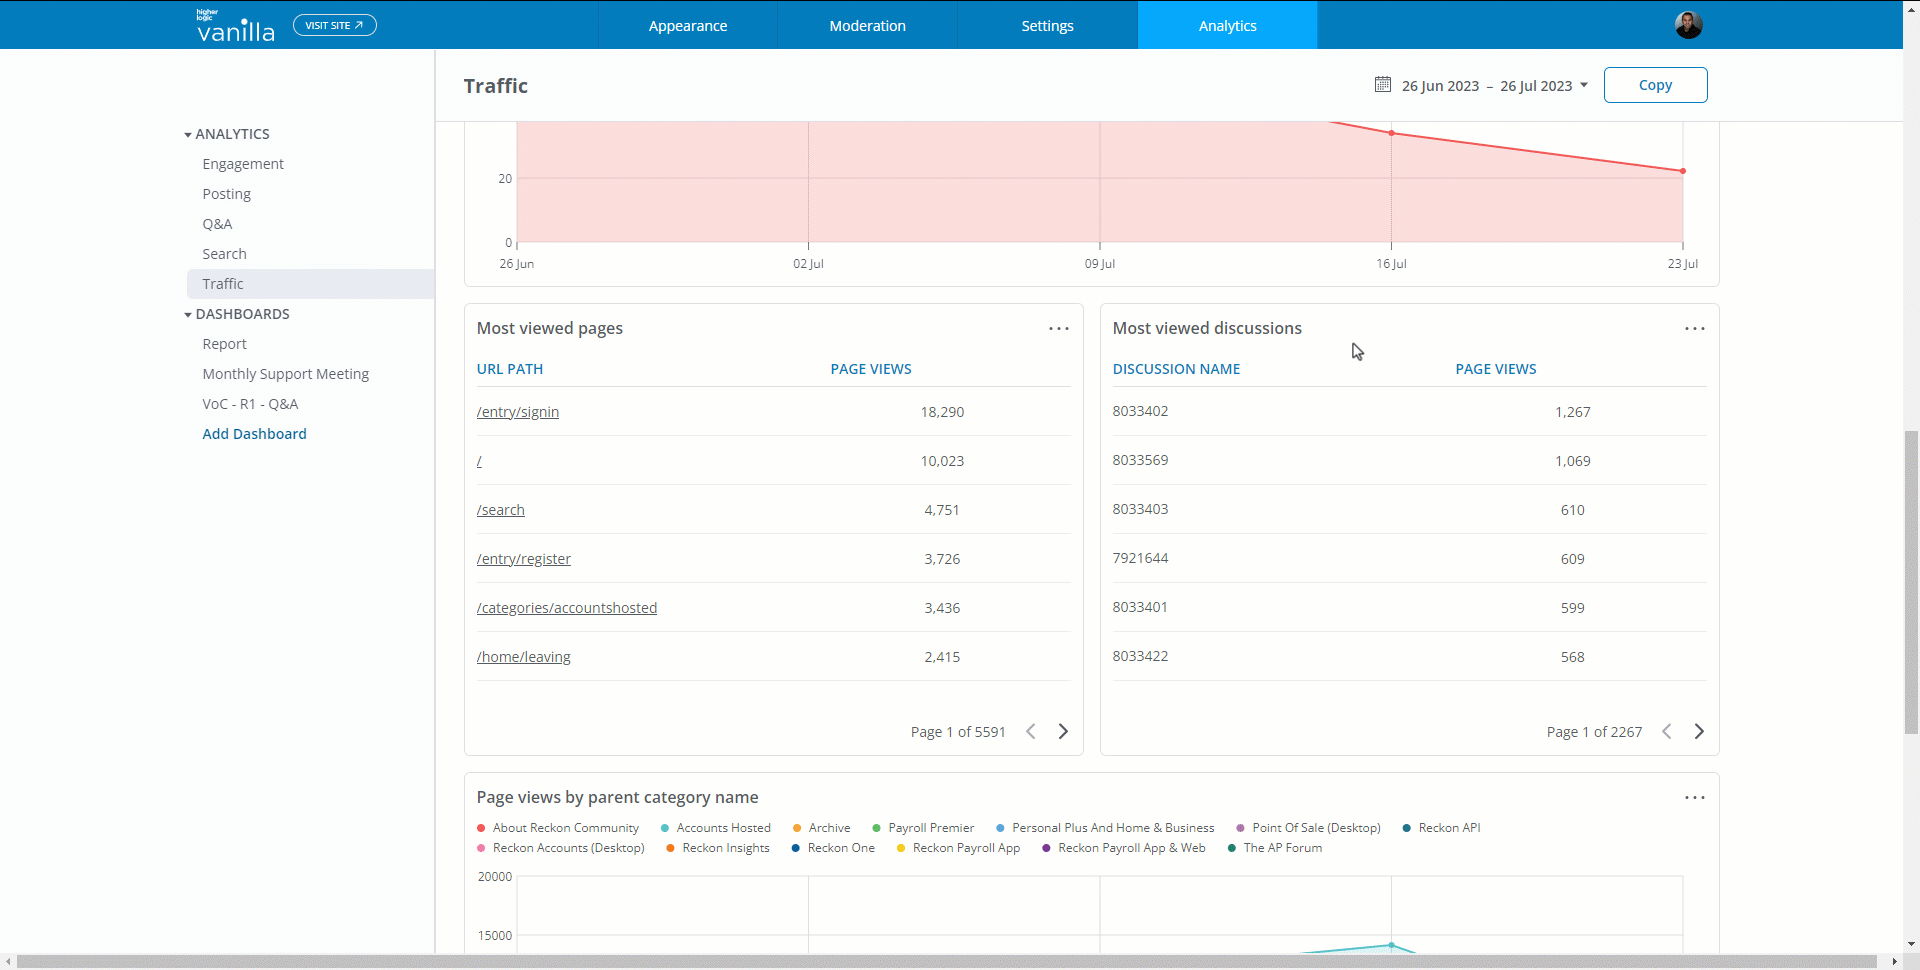Click Add Dashboard link
Viewport: 1920px width, 970px height.
(x=255, y=434)
